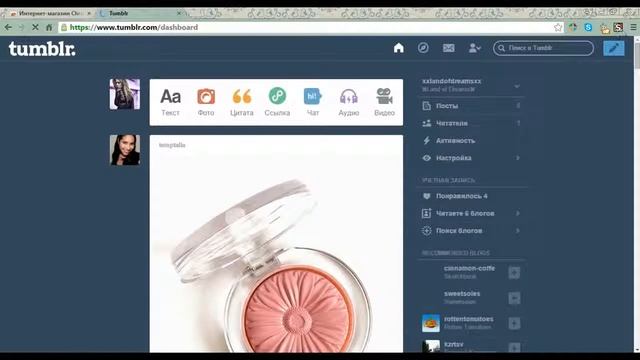Open the Explore compass icon
This screenshot has width=640, height=360.
(423, 48)
